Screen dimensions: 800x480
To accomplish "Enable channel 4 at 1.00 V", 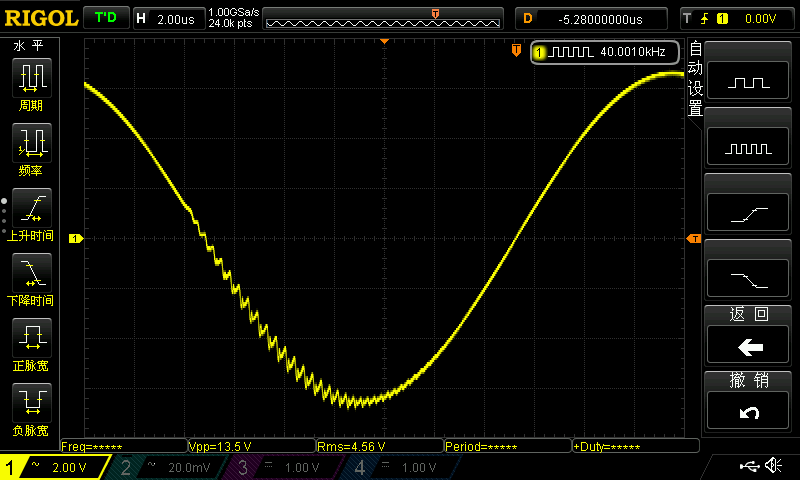I will pyautogui.click(x=401, y=467).
